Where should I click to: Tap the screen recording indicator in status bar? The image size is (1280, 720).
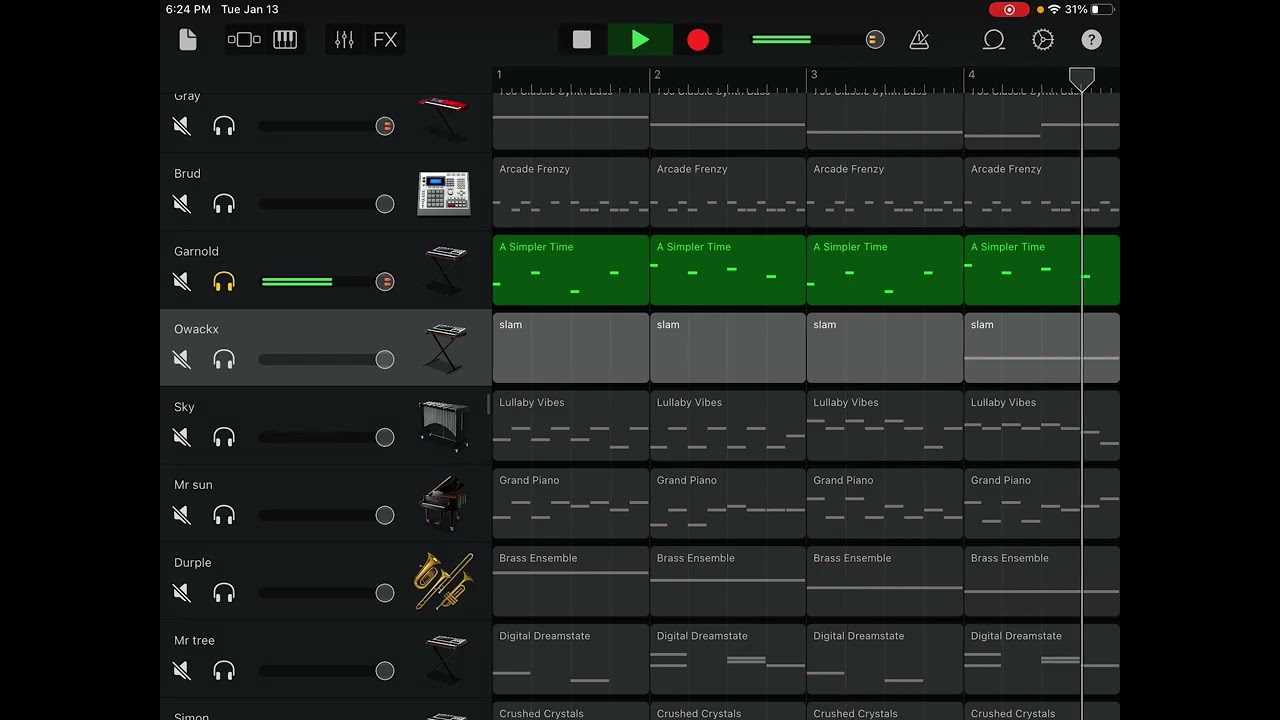[1009, 9]
